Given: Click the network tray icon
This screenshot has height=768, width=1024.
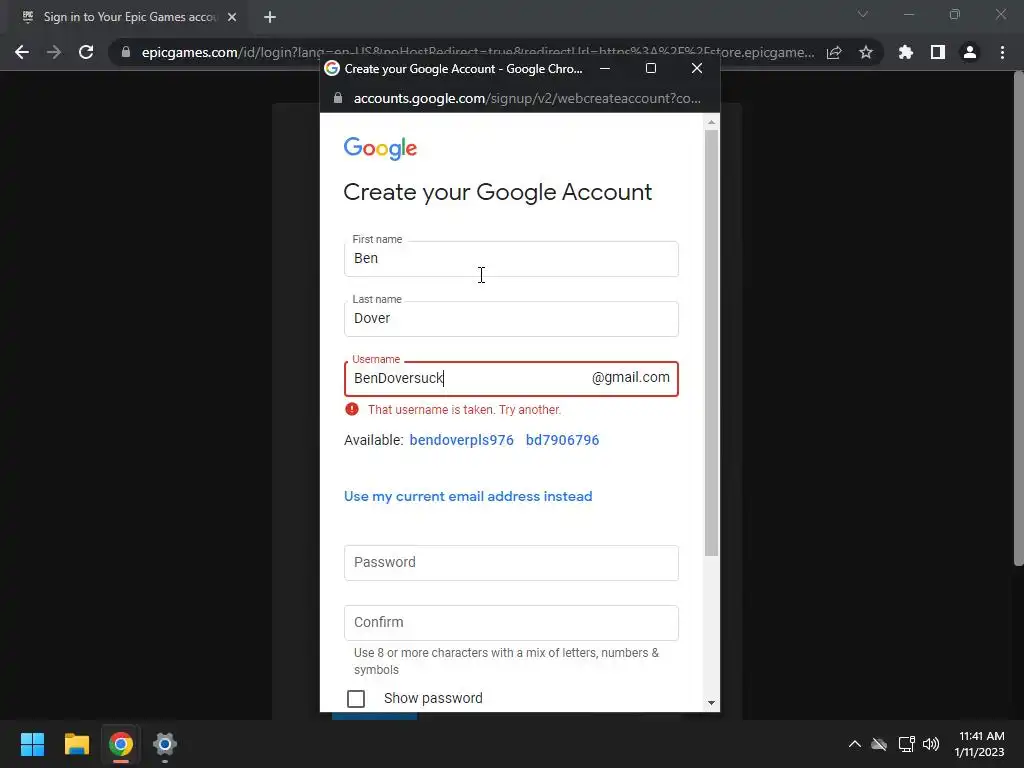Looking at the screenshot, I should [x=906, y=744].
